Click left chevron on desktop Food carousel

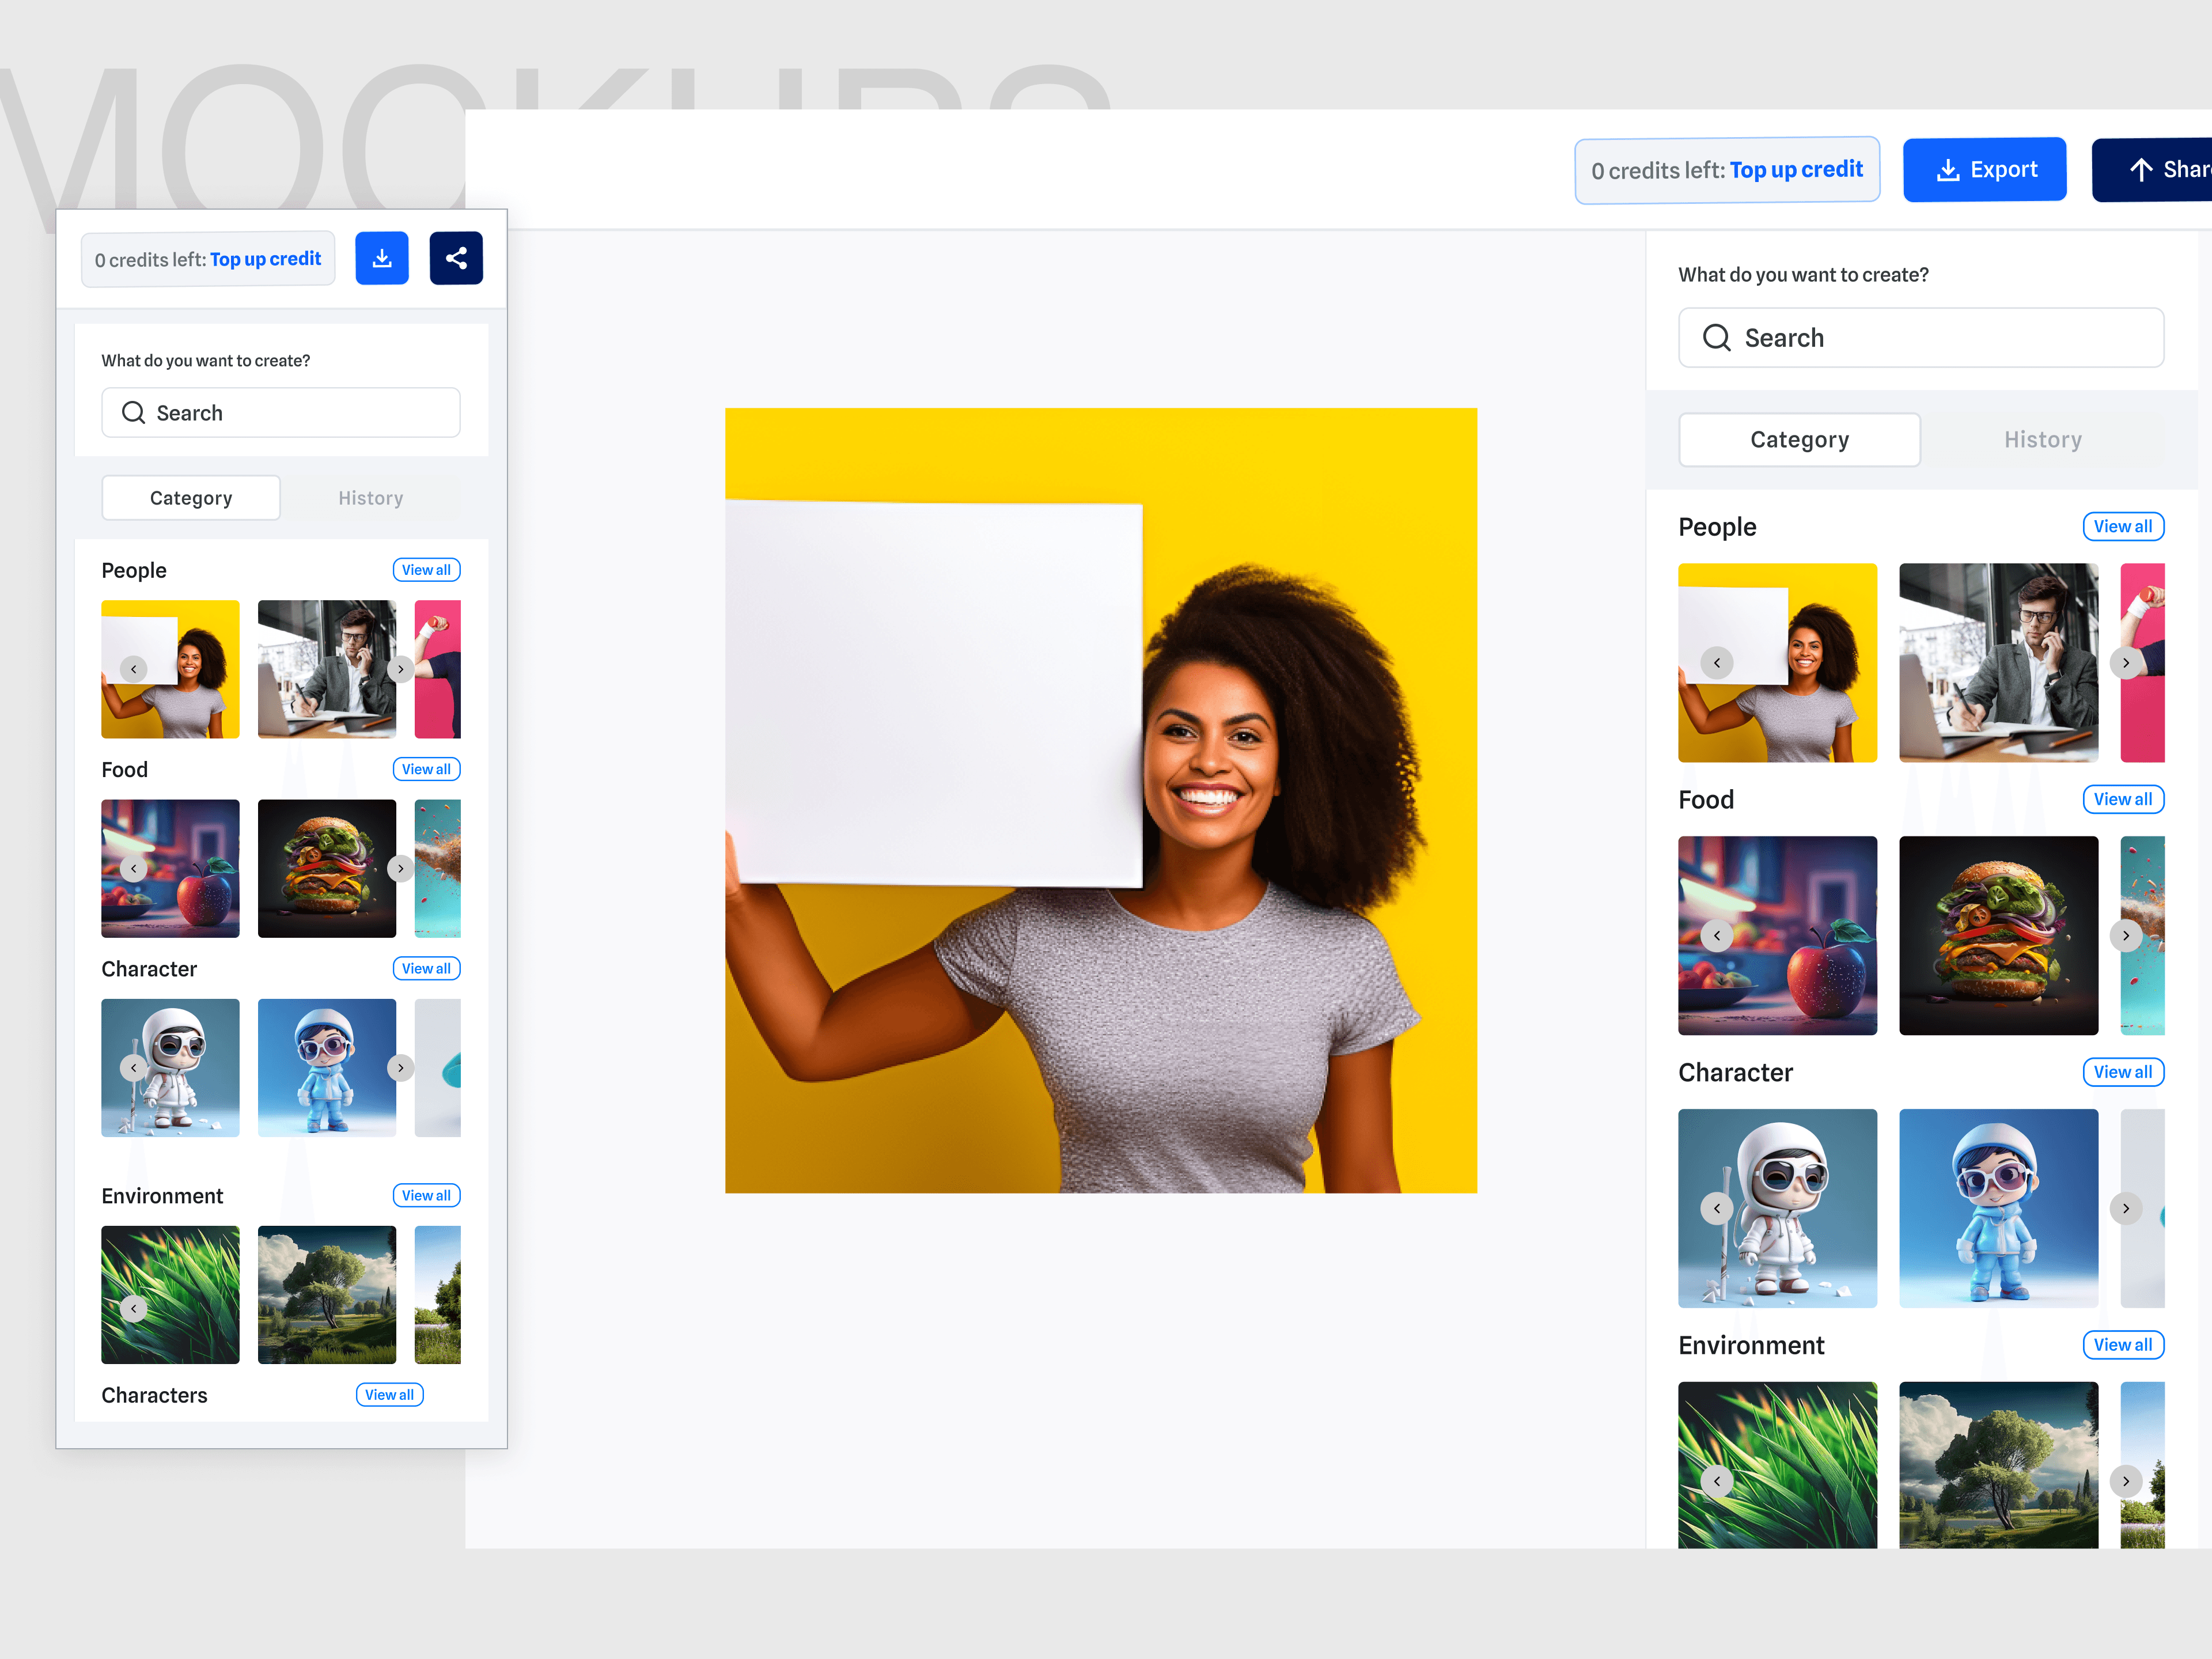(x=1717, y=936)
